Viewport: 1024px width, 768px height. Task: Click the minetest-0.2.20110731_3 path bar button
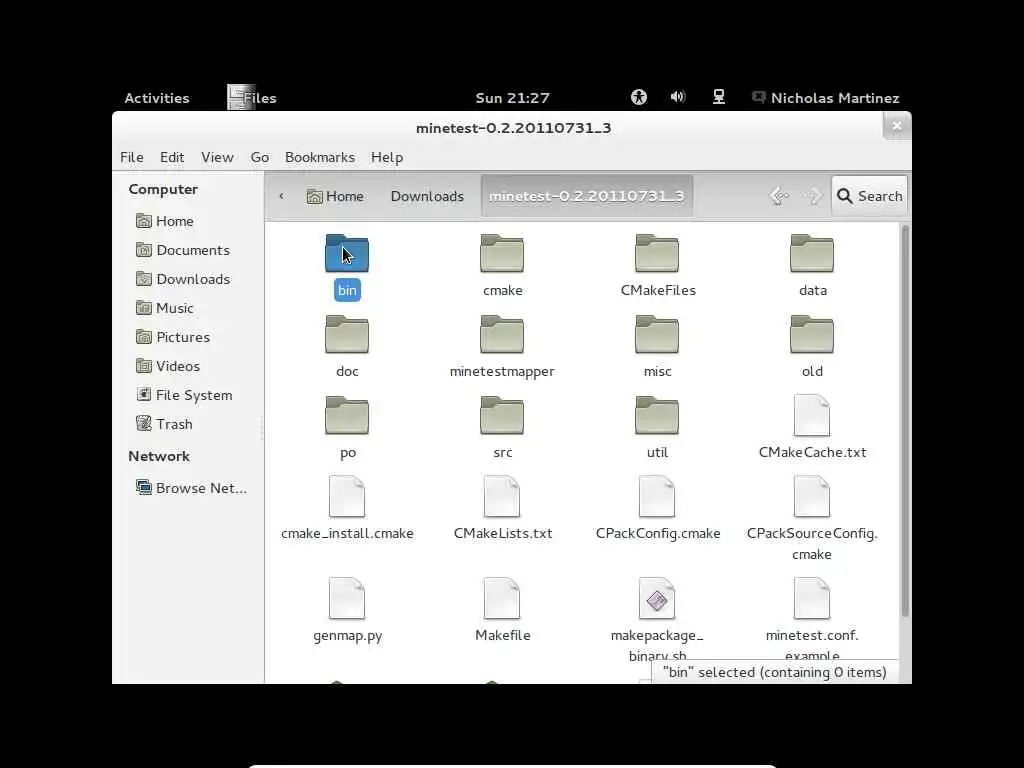coord(586,196)
